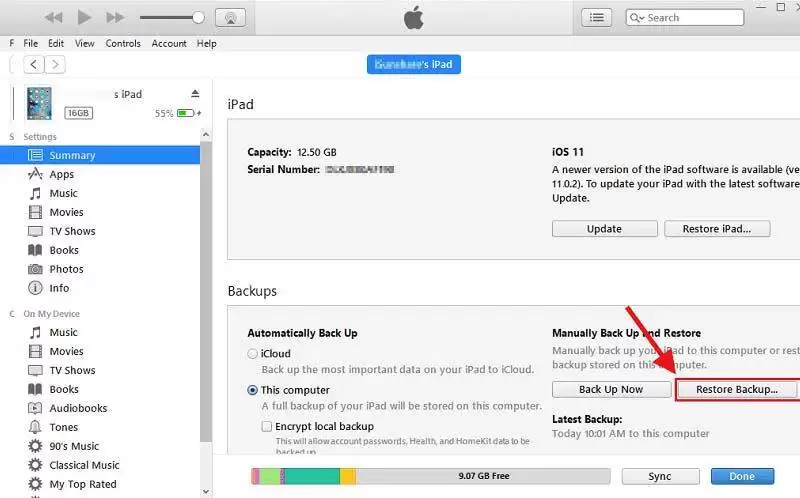800x498 pixels.
Task: Click the battery level icon
Action: [x=186, y=113]
